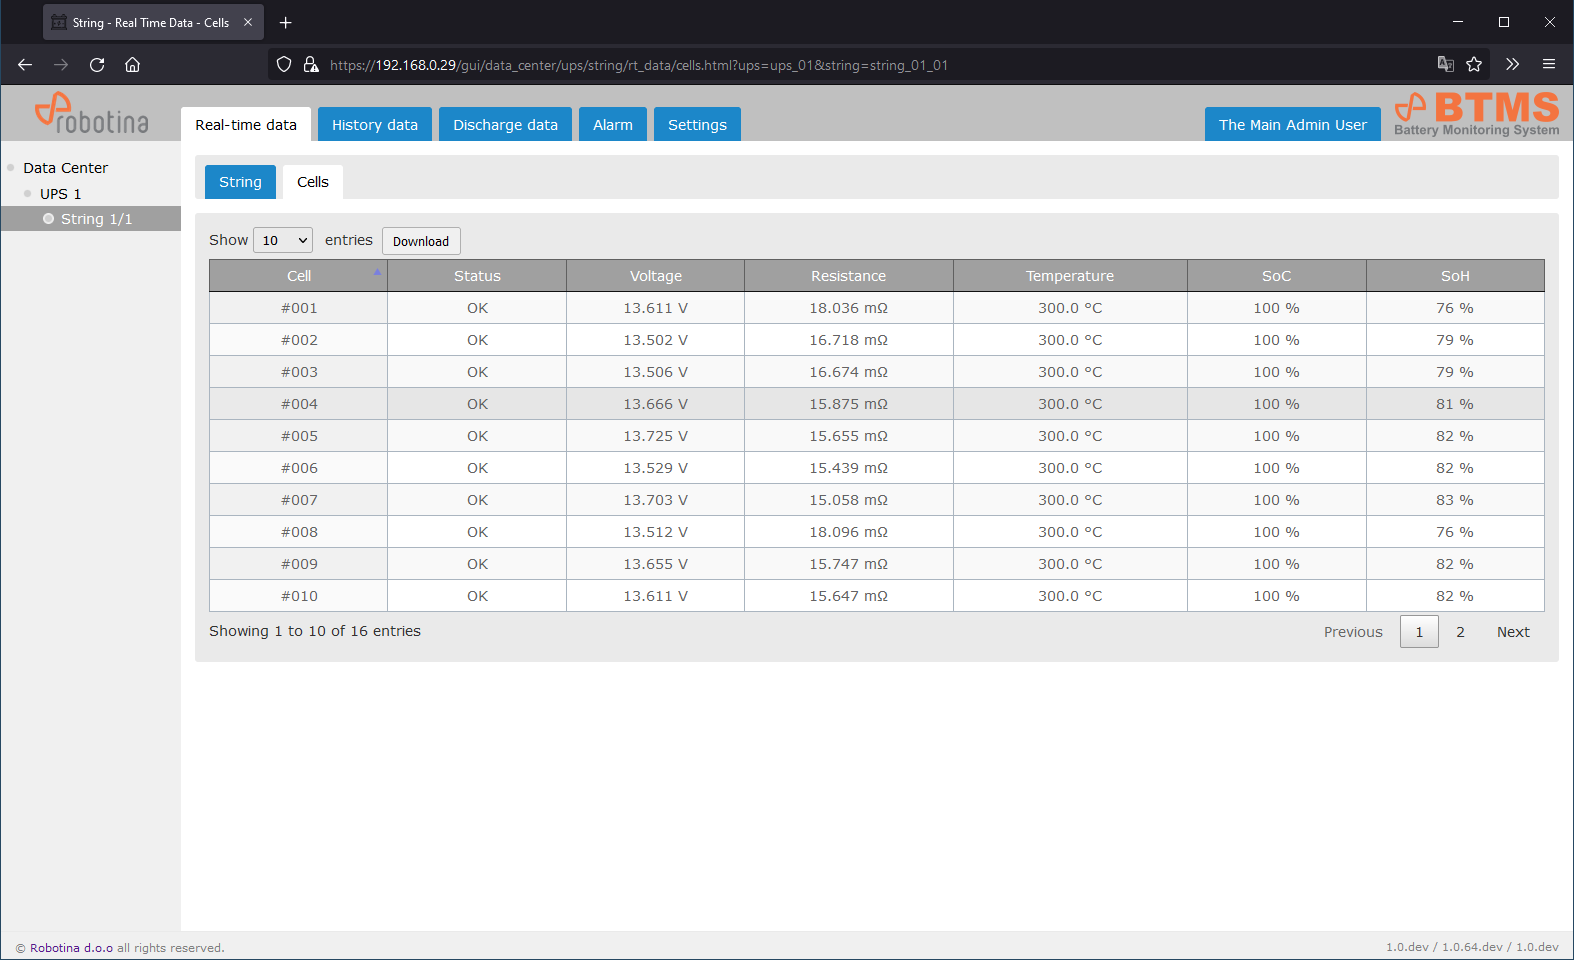Select UPS 1 in the tree
This screenshot has width=1574, height=960.
(x=60, y=194)
